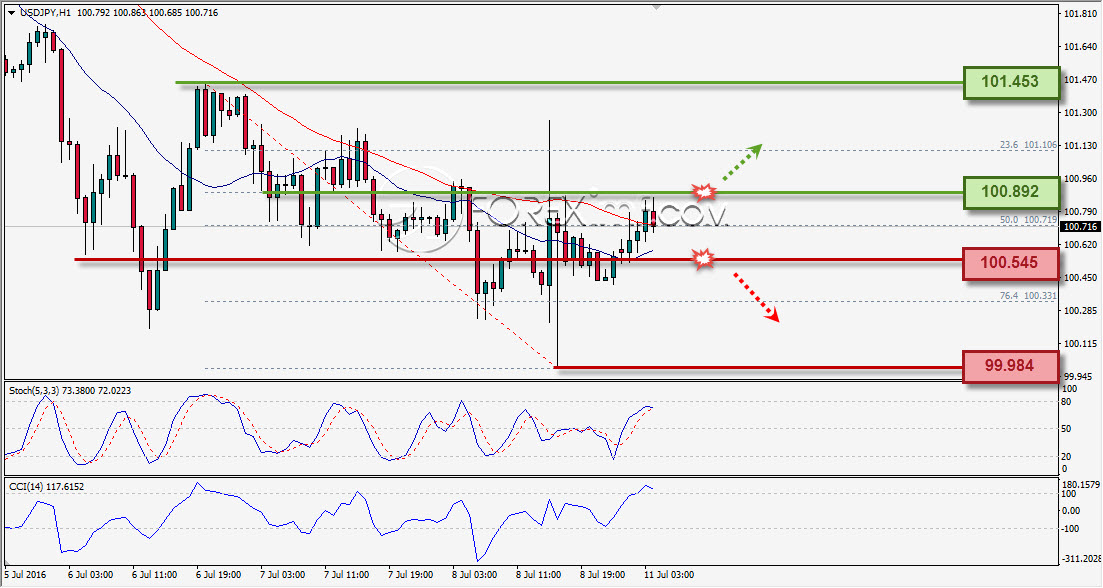This screenshot has height=588, width=1103.
Task: Select the 100.545 red support label
Action: (x=1010, y=263)
